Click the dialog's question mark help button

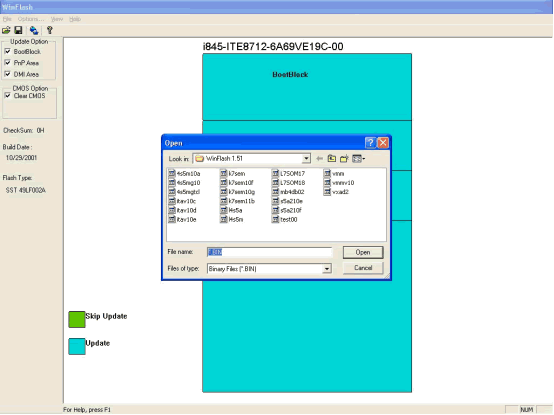370,143
